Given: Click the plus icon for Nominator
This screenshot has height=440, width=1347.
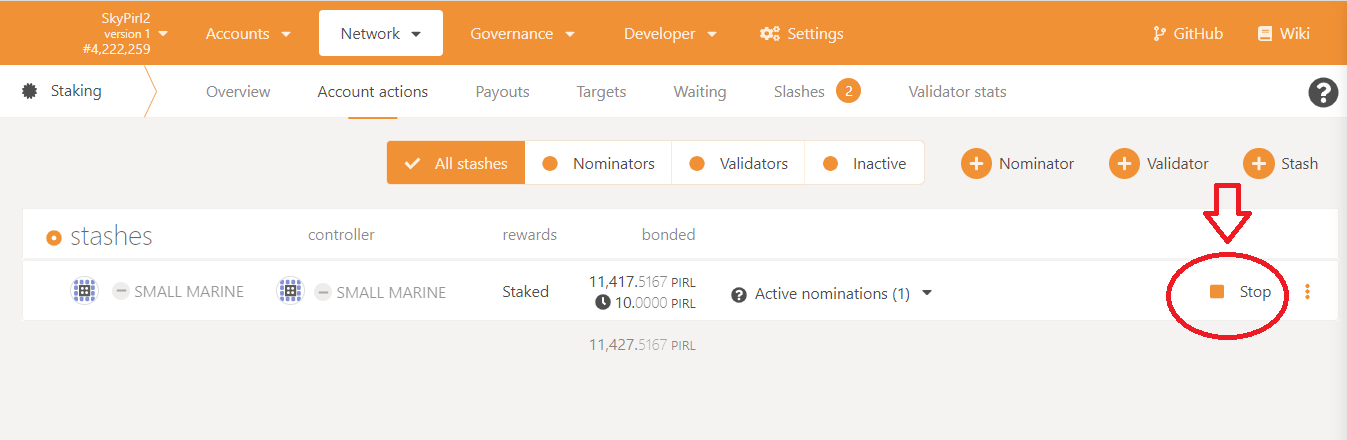Looking at the screenshot, I should coord(976,164).
